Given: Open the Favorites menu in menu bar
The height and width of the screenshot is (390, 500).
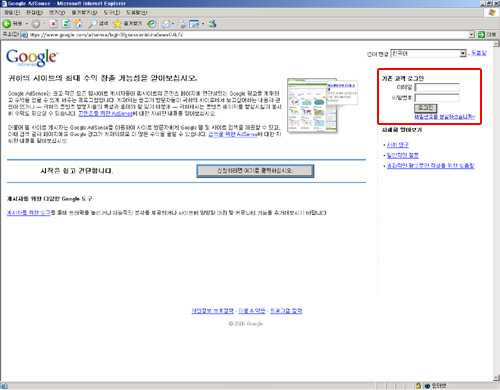Looking at the screenshot, I should [x=84, y=12].
